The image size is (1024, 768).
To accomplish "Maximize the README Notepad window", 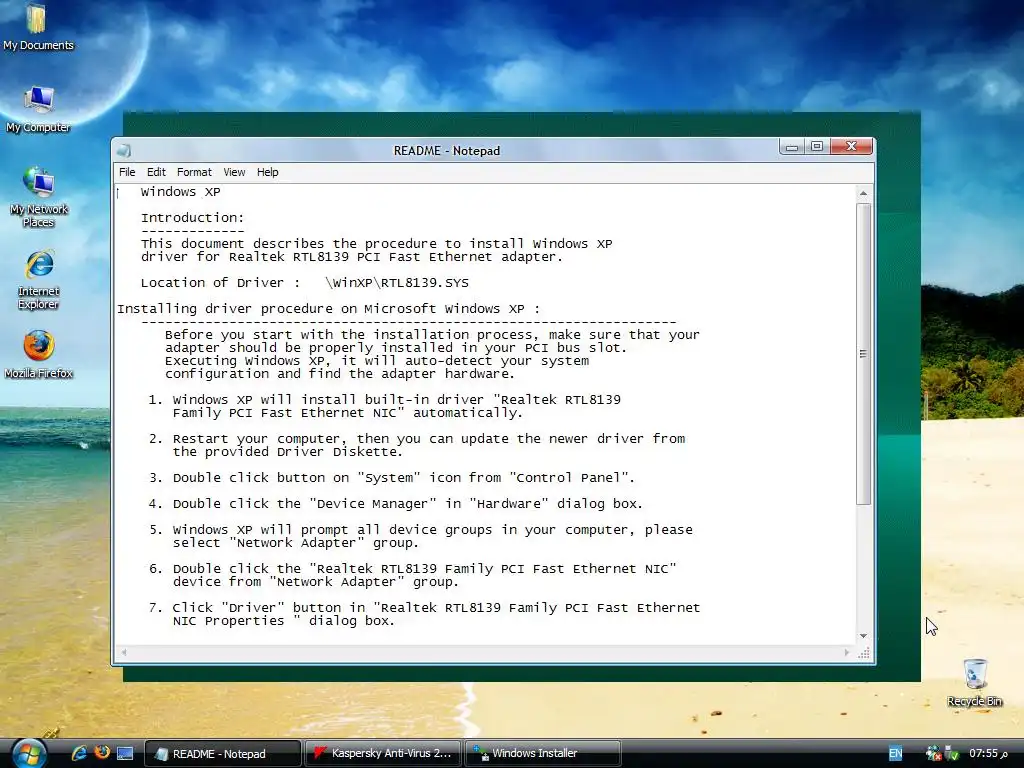I will coord(817,147).
